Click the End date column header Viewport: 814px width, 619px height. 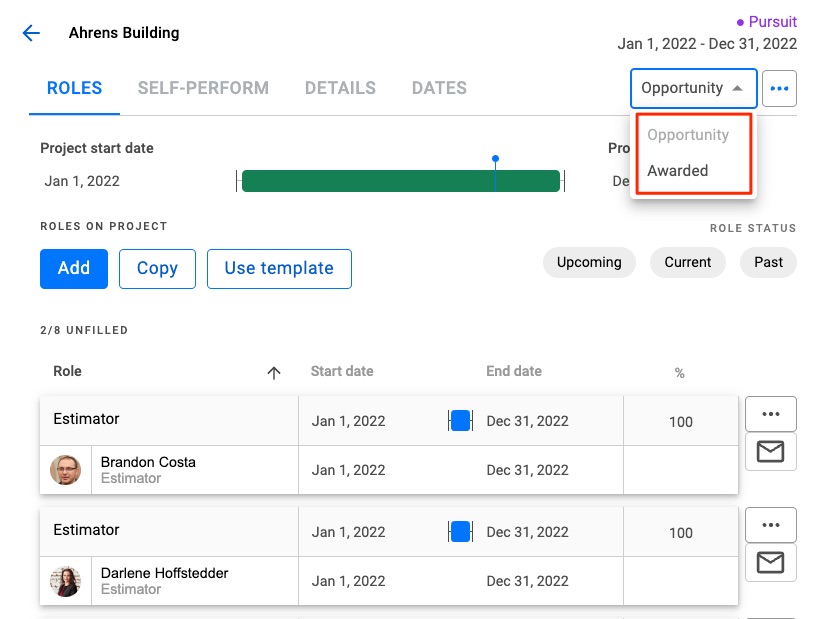click(x=514, y=371)
